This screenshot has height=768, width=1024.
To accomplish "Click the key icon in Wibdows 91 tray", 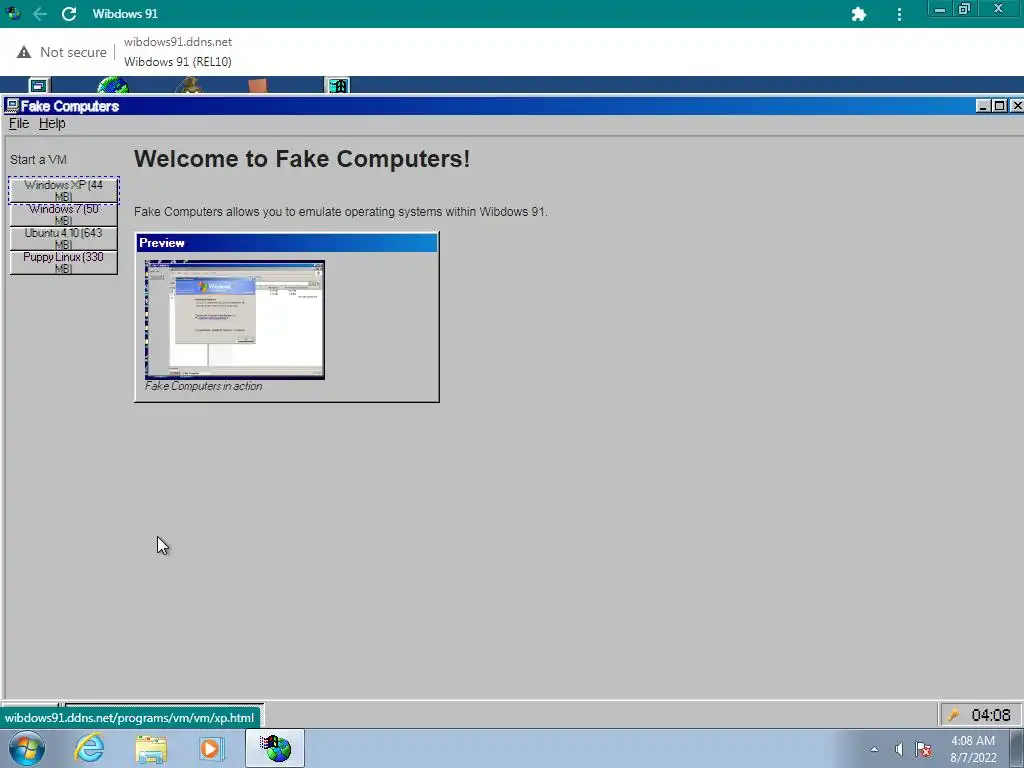I will pos(954,715).
